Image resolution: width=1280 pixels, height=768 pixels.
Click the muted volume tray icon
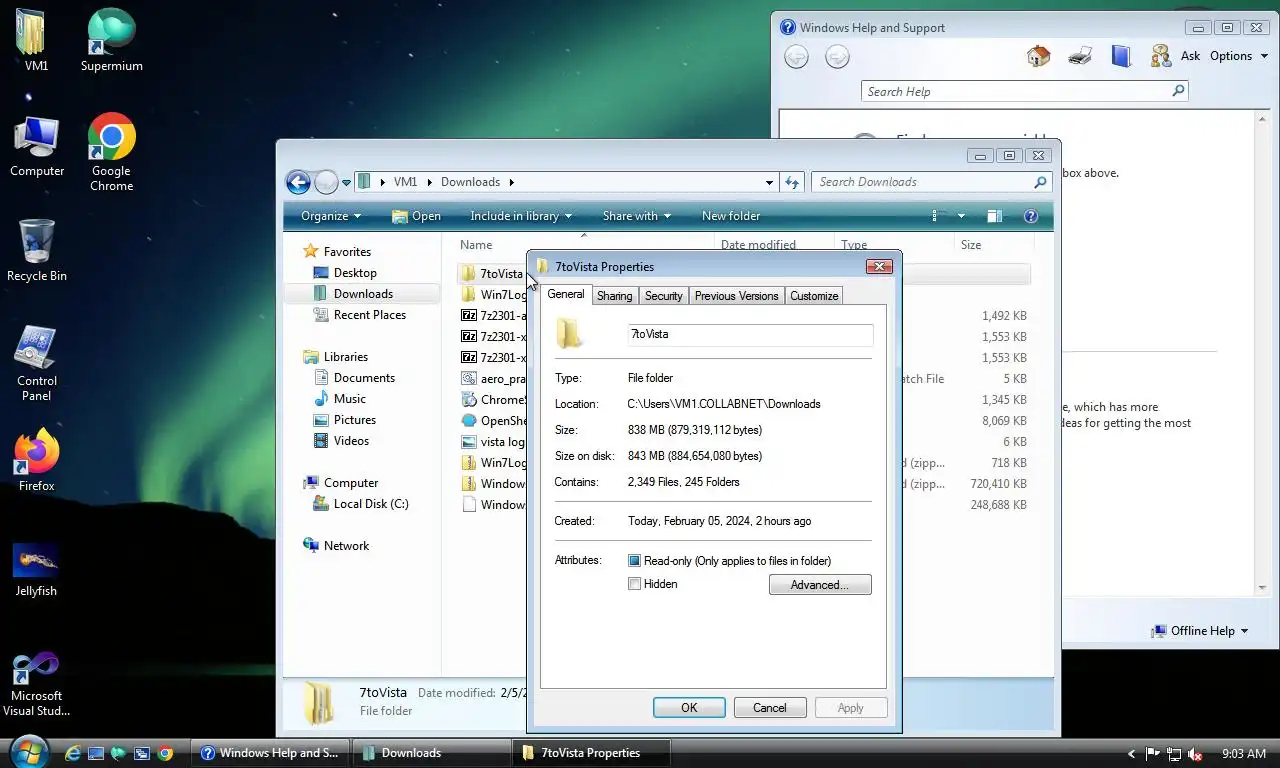click(1195, 753)
